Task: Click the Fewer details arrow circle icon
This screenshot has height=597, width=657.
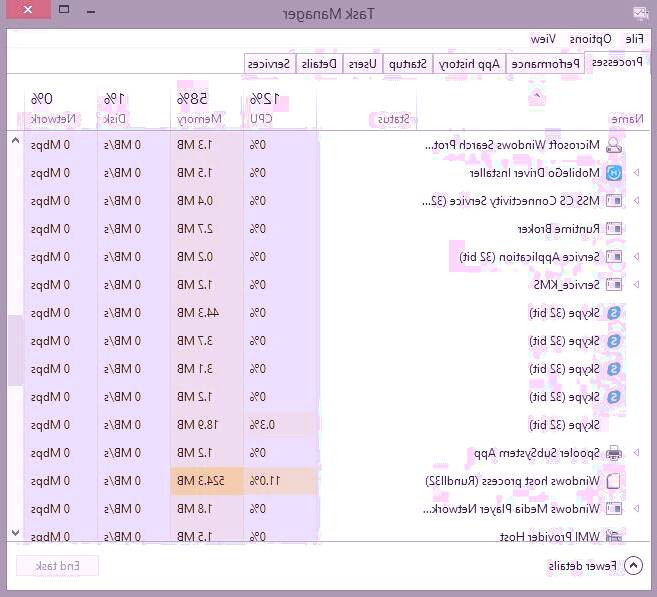Action: click(x=632, y=566)
